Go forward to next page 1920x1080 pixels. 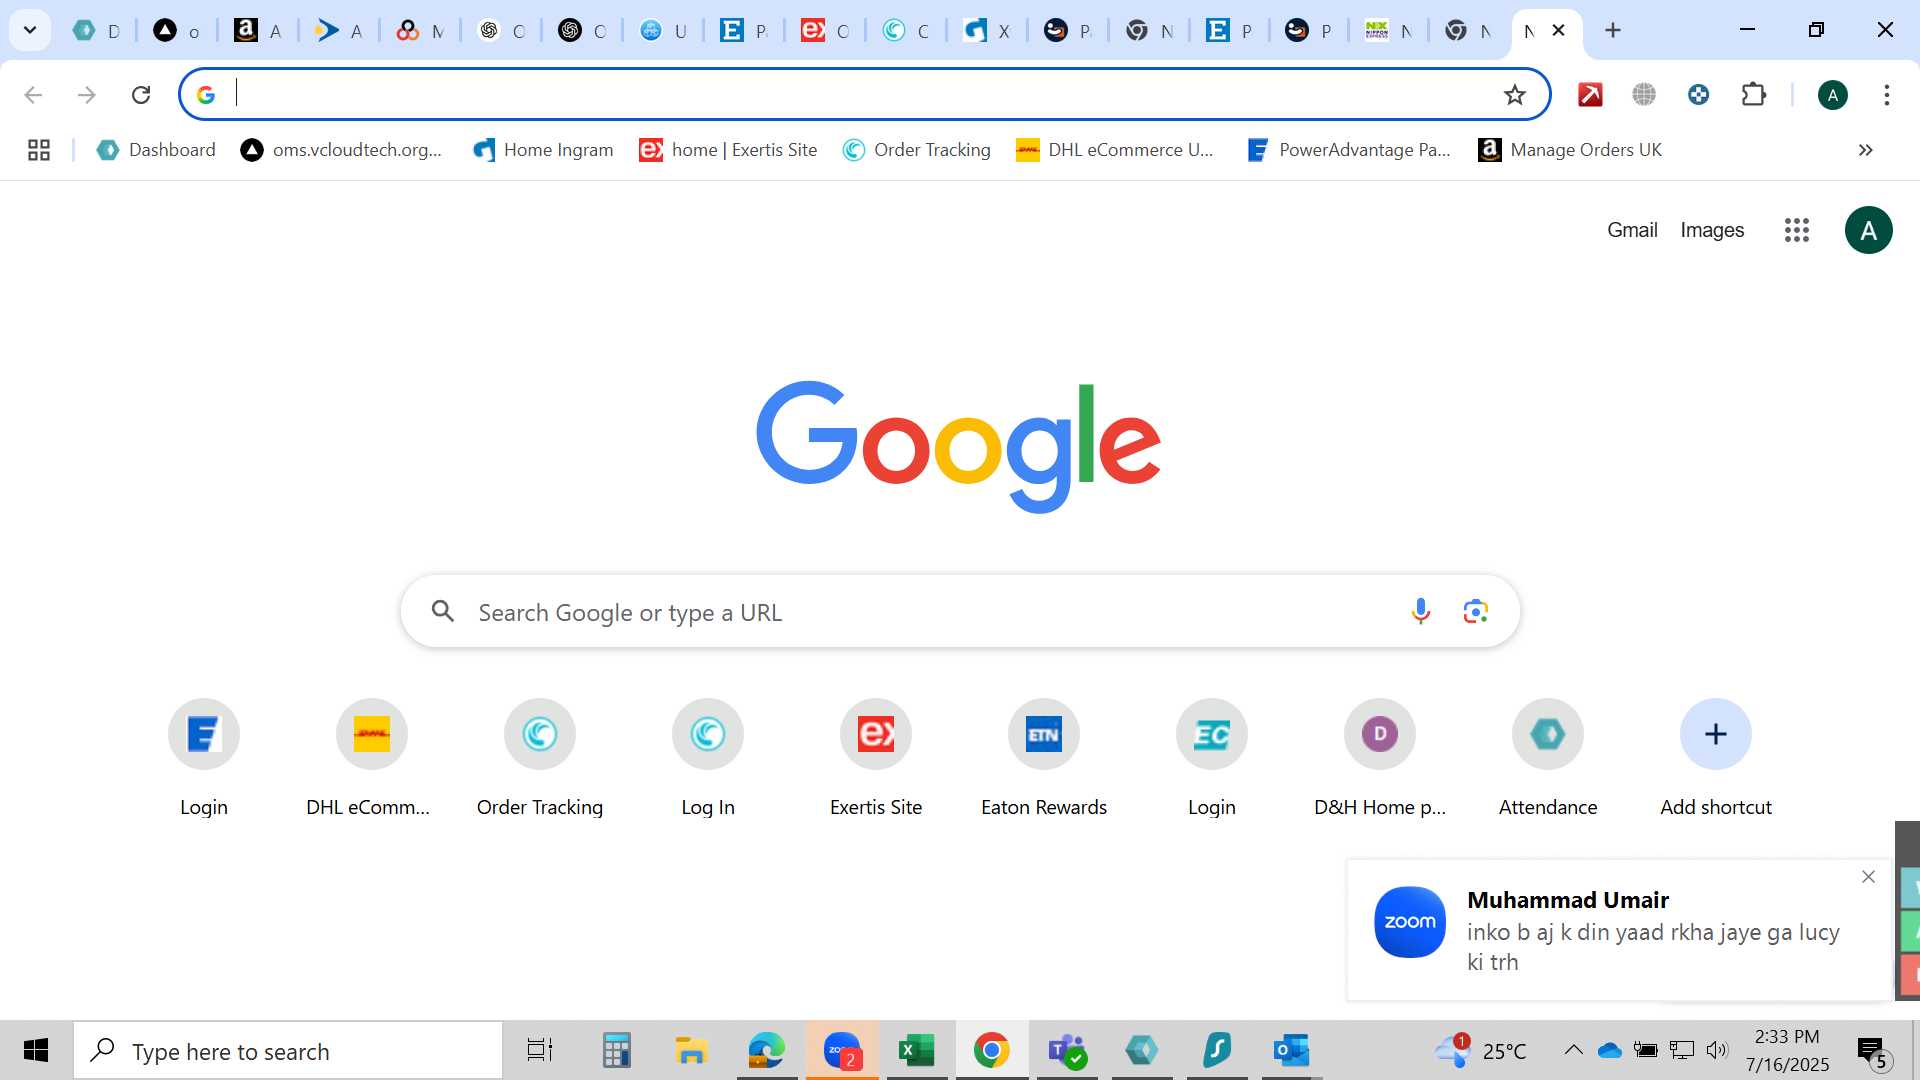(87, 95)
